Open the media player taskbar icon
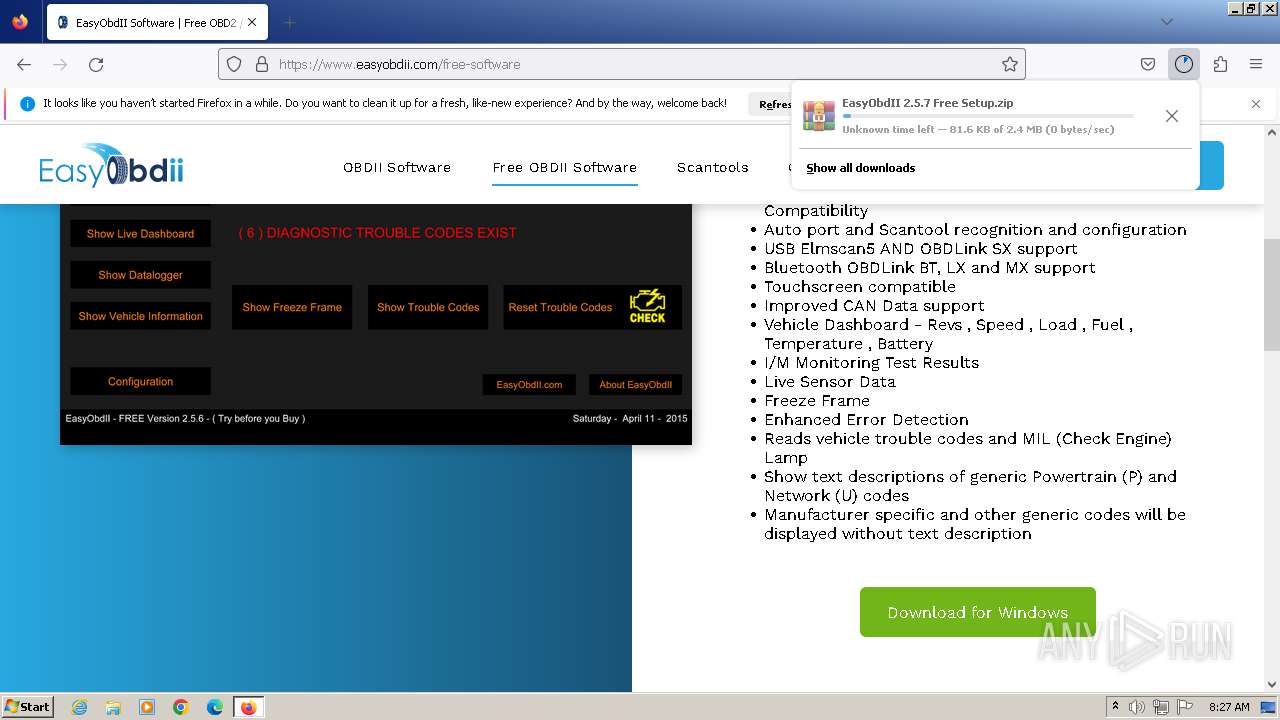 tap(147, 707)
